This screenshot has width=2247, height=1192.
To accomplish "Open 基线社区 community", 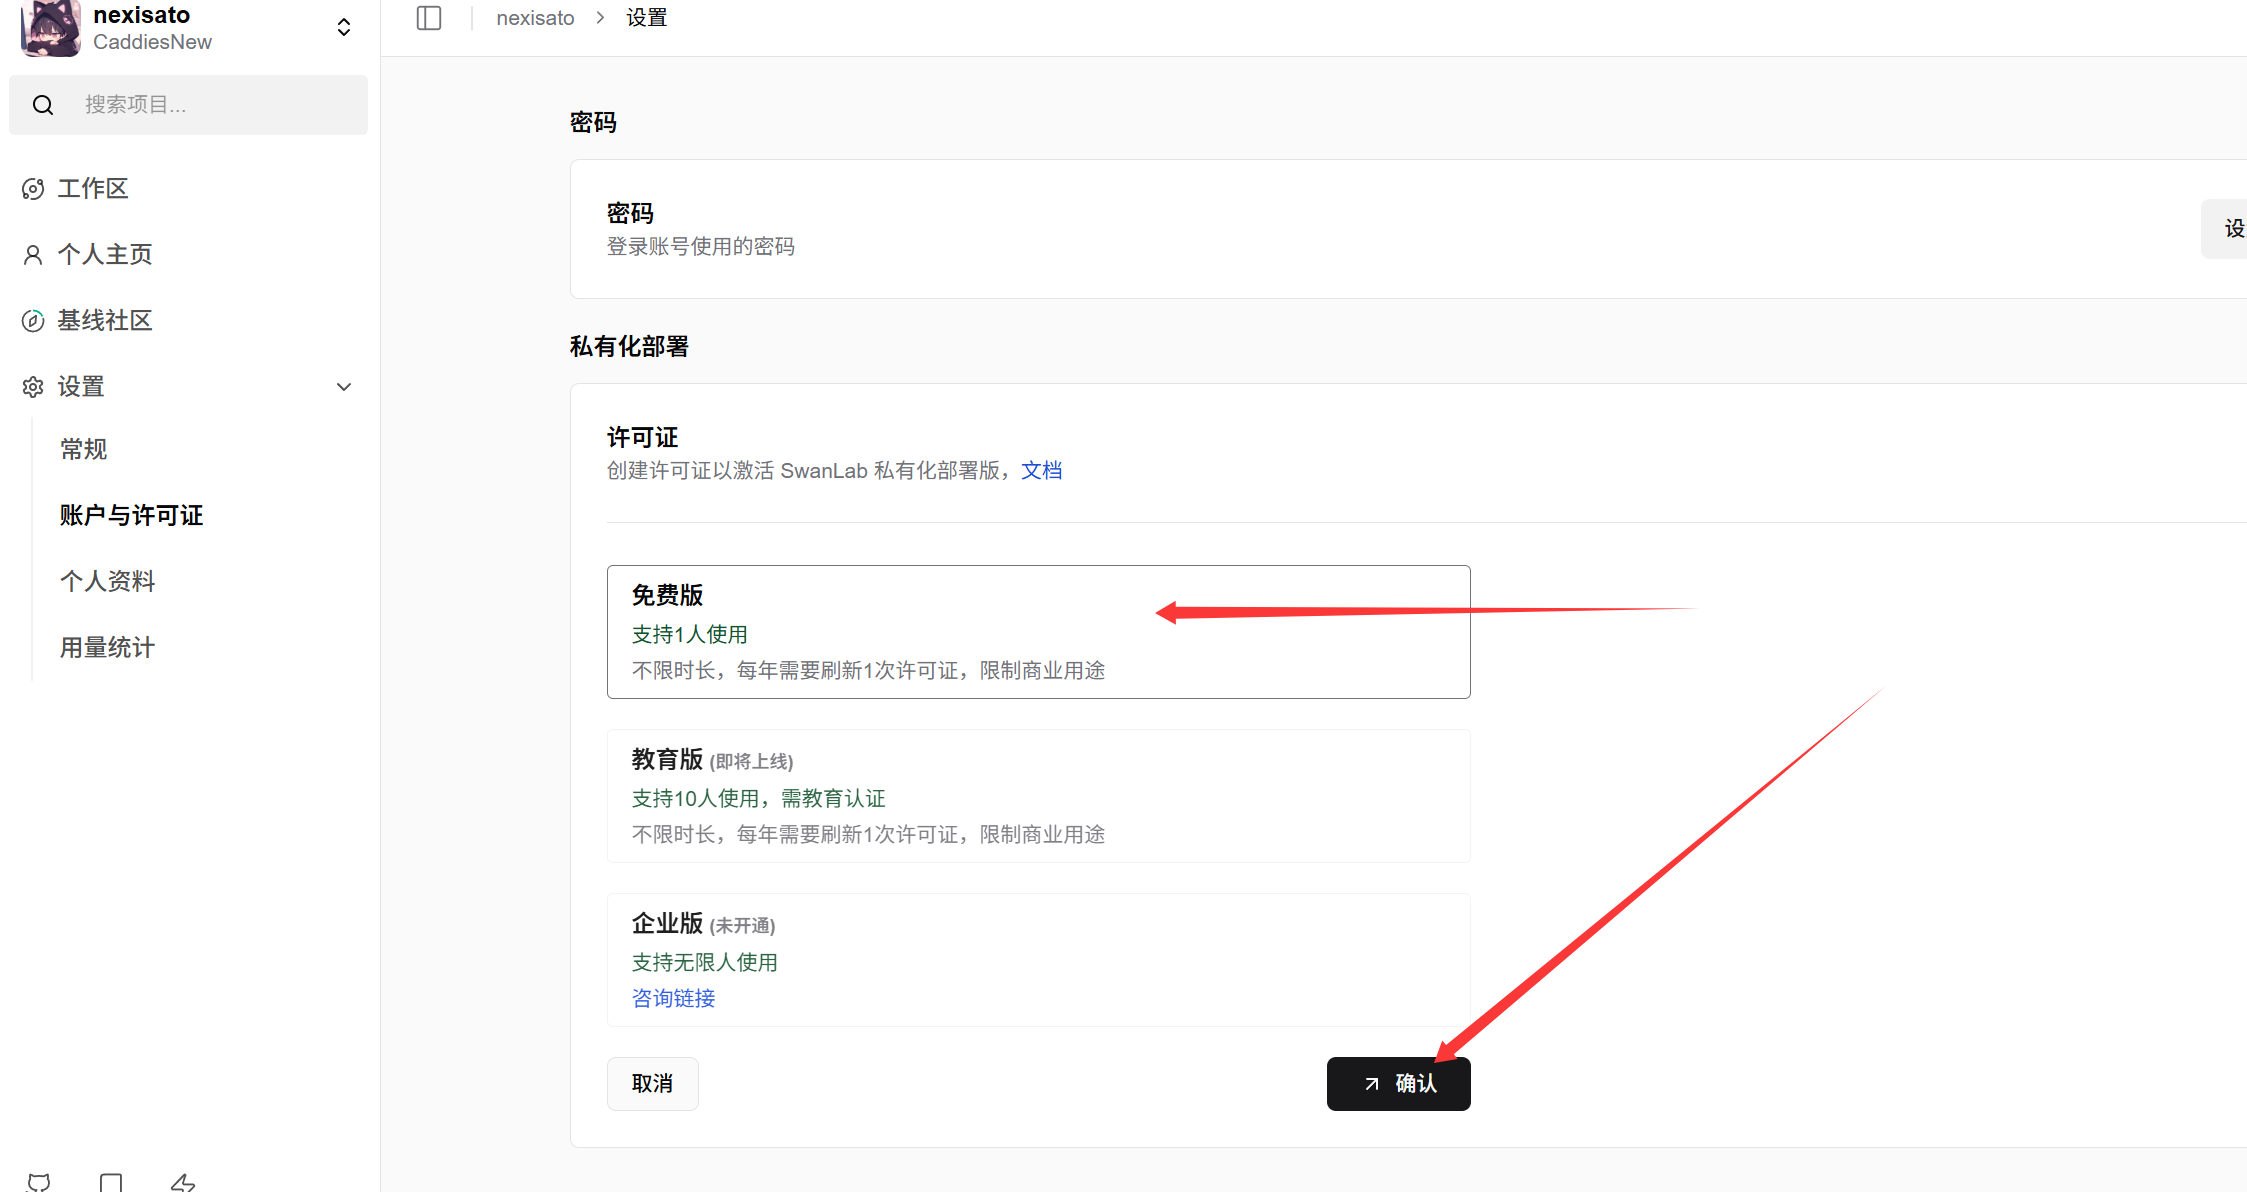I will [104, 320].
